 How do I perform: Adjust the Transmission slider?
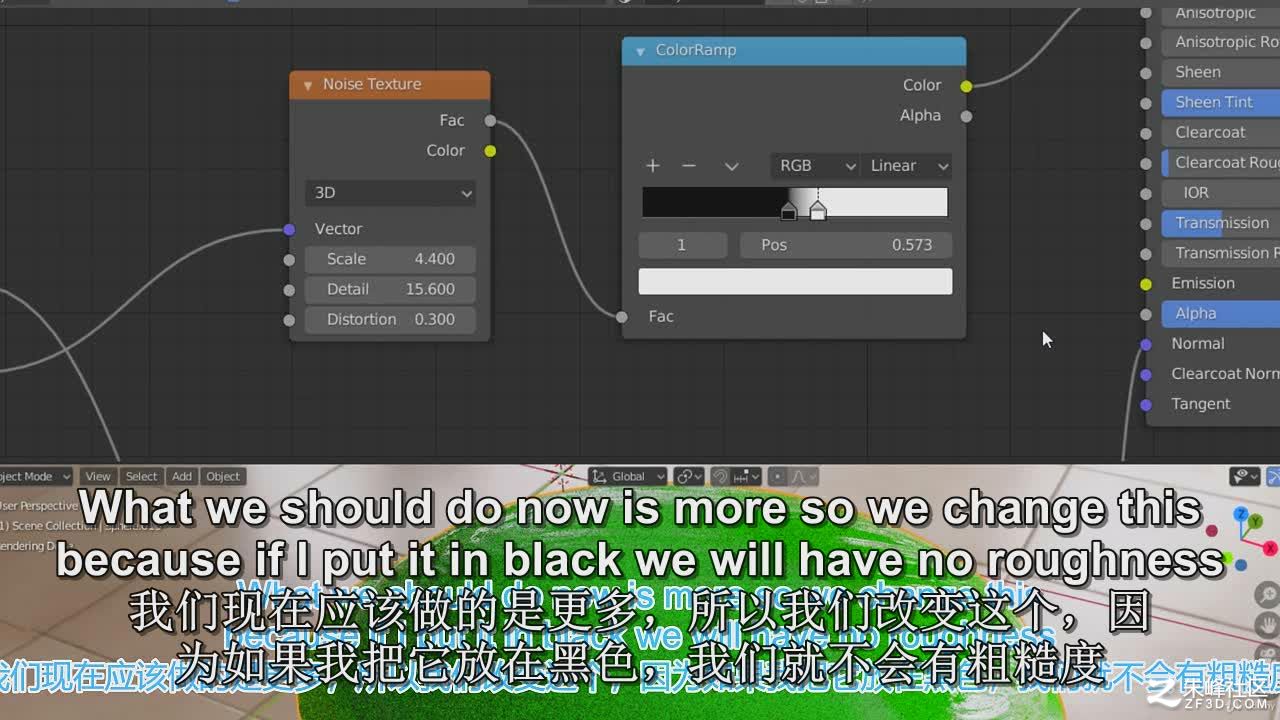[1221, 223]
